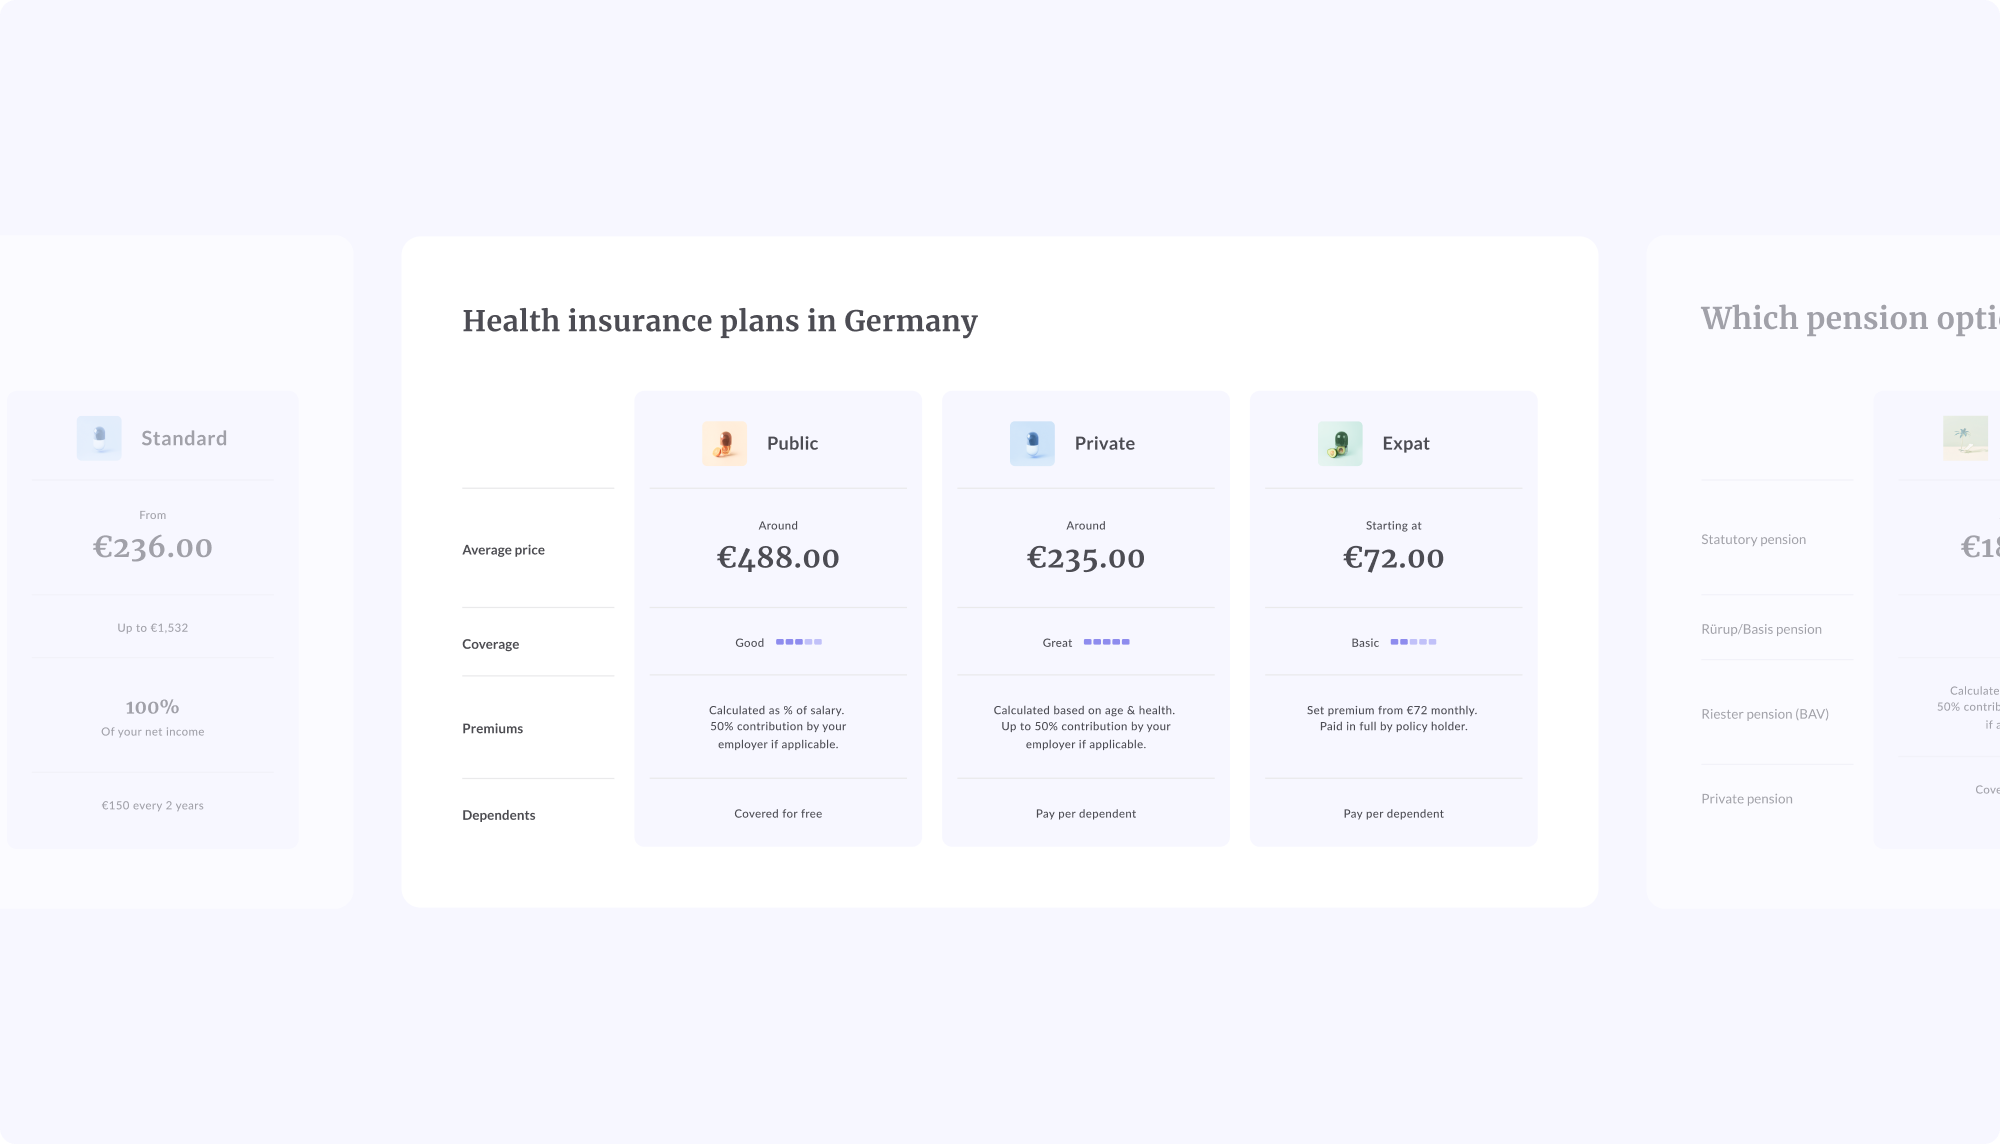Click the Public plan orange icon
The image size is (2000, 1144).
click(x=724, y=443)
